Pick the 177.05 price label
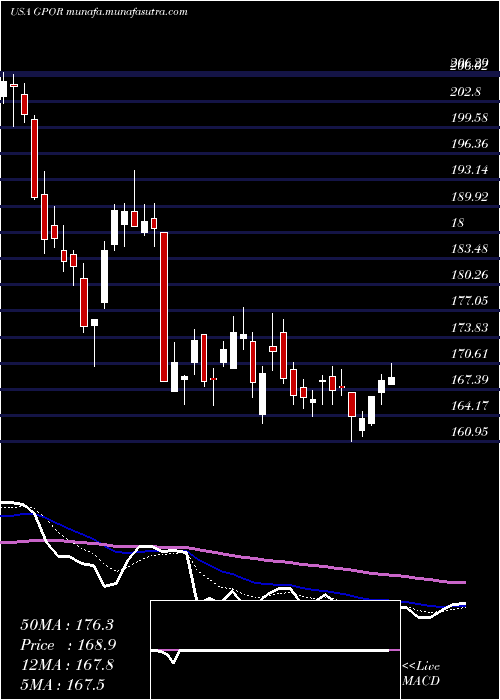Viewport: 500px width, 700px height. coord(468,301)
